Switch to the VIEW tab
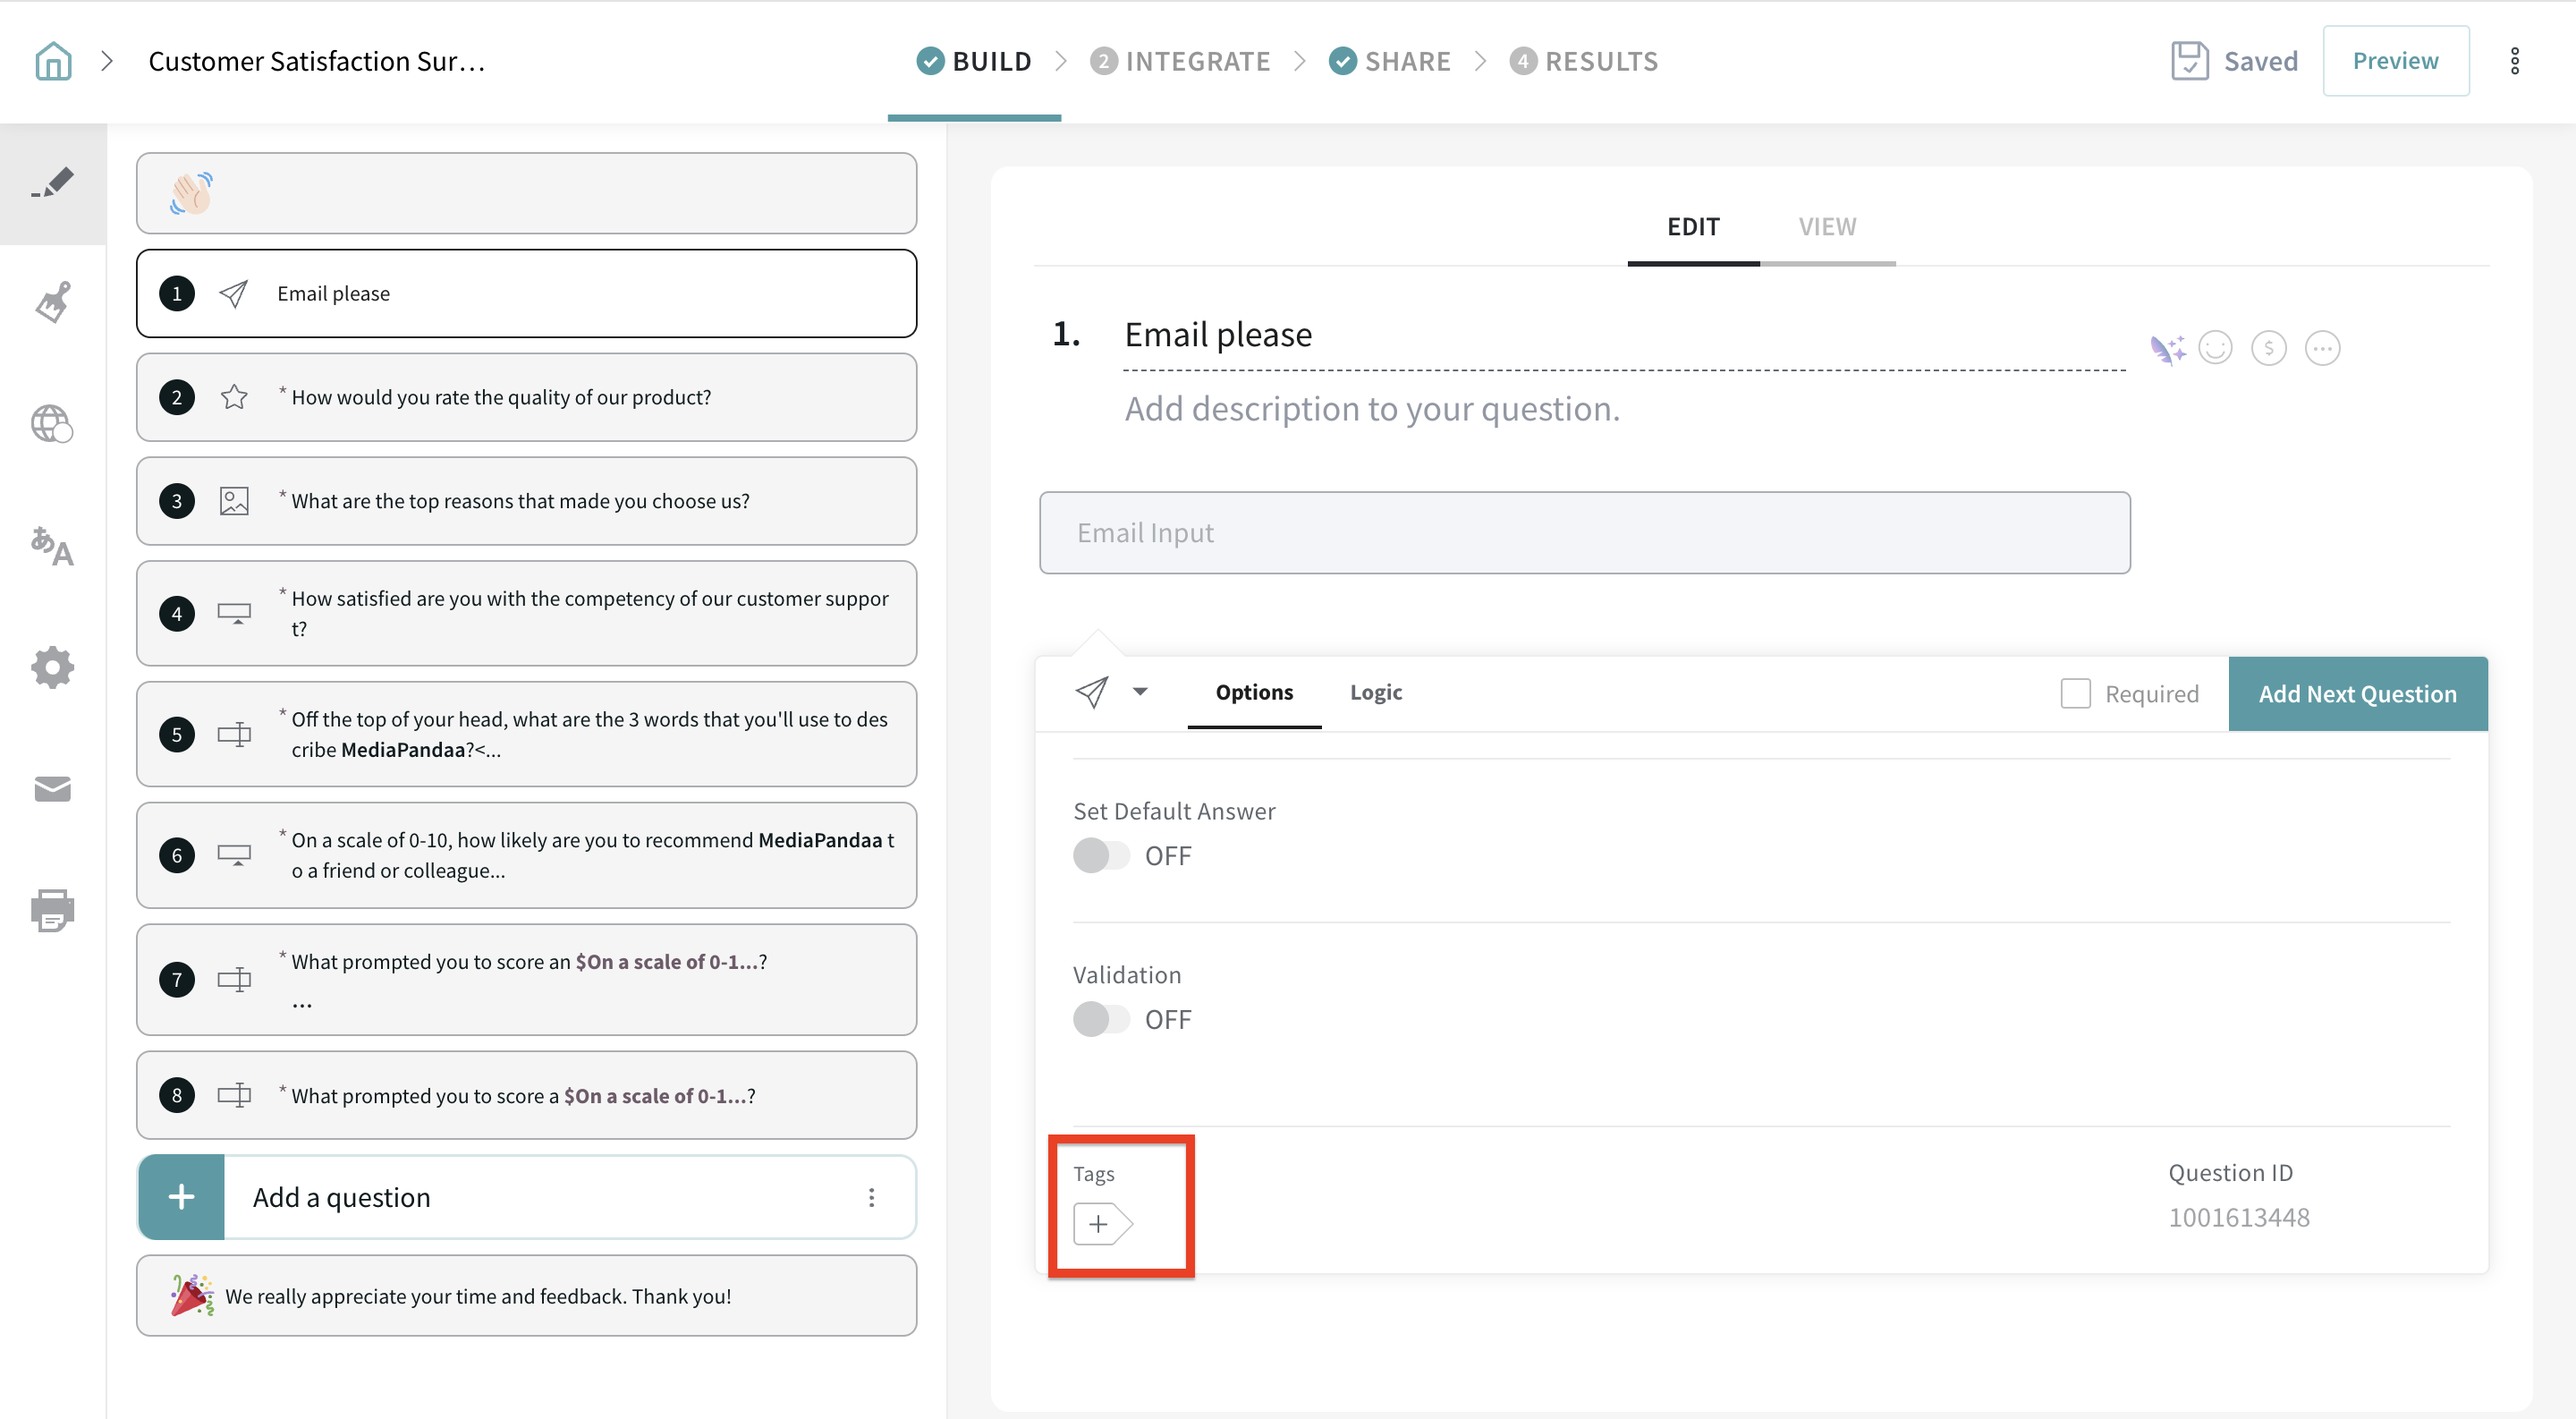 [1827, 227]
